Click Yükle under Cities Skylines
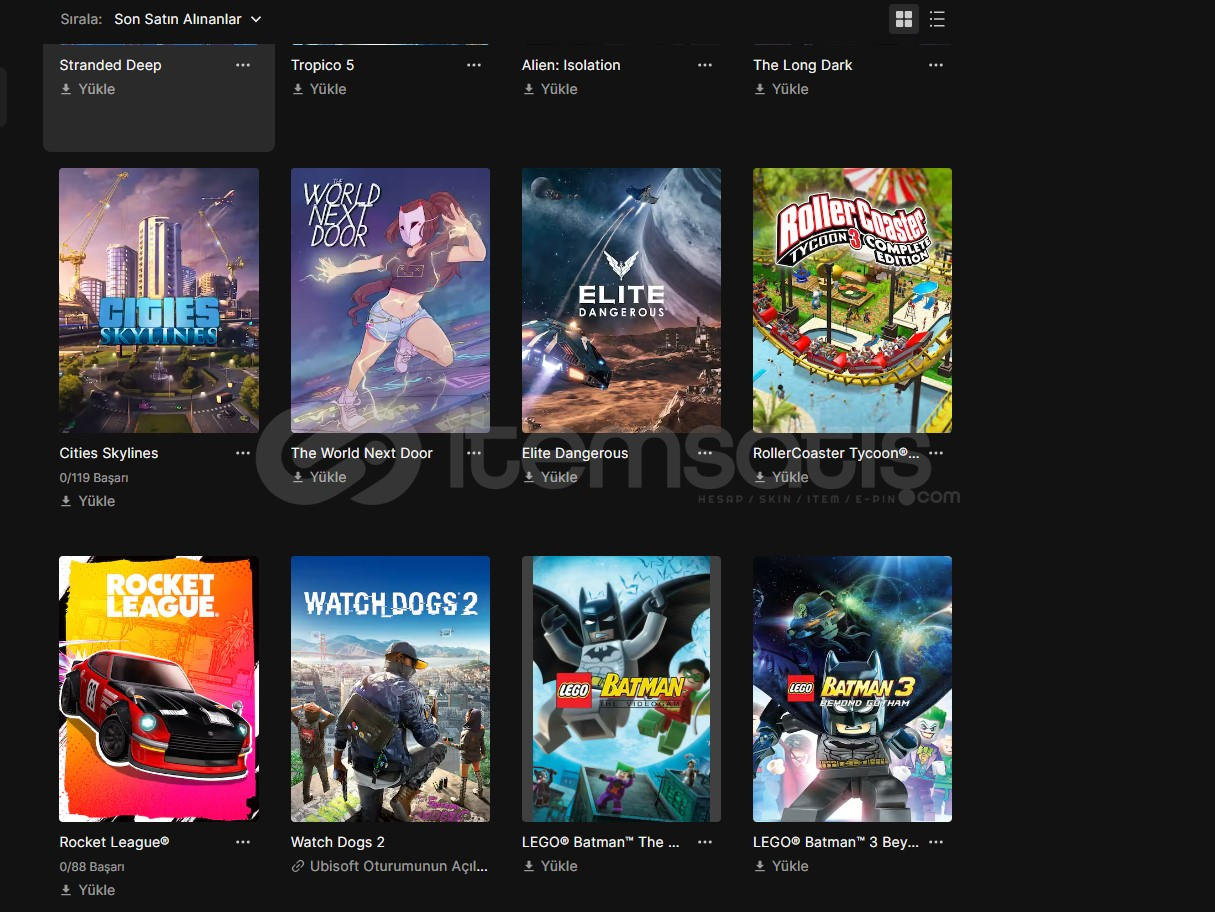Screen dimensions: 1215x912 pos(88,501)
